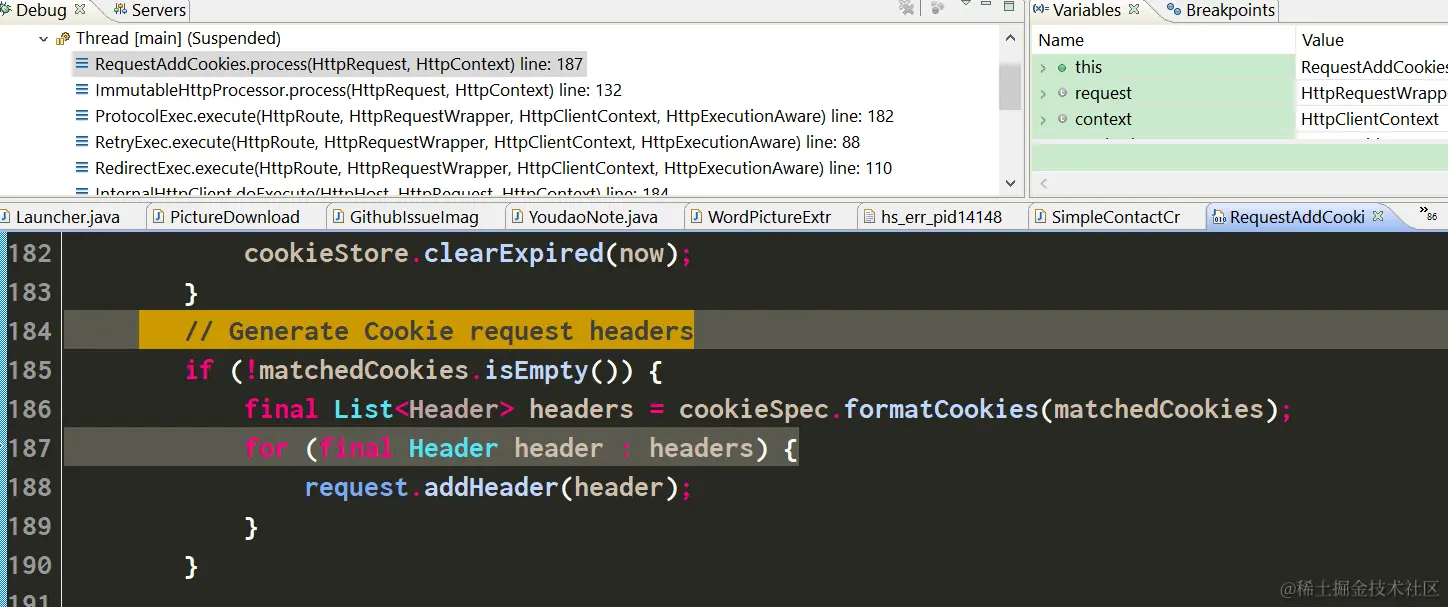Open the Servers view tab
Screen dimensions: 1448x607
tap(149, 10)
